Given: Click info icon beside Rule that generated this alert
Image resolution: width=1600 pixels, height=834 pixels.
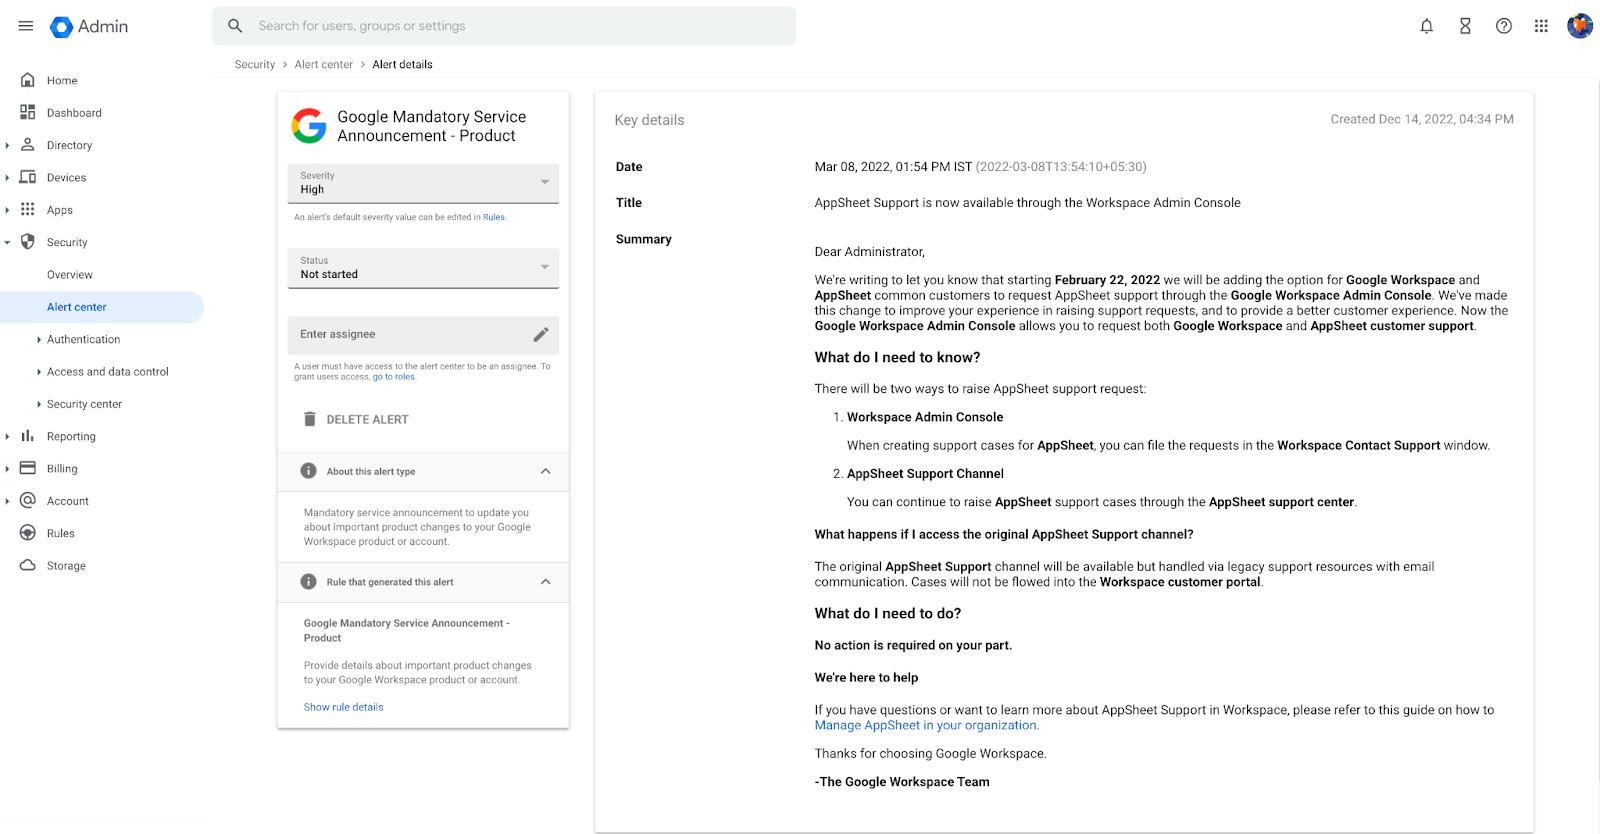Looking at the screenshot, I should point(309,582).
